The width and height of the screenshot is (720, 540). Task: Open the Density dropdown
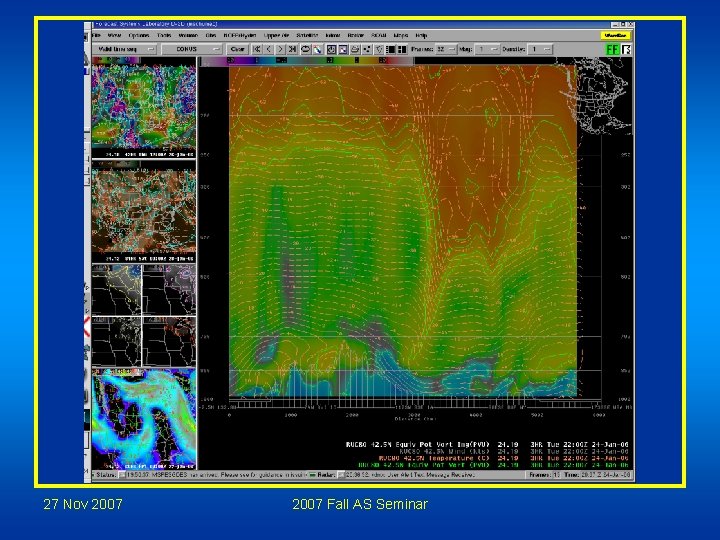[x=540, y=49]
